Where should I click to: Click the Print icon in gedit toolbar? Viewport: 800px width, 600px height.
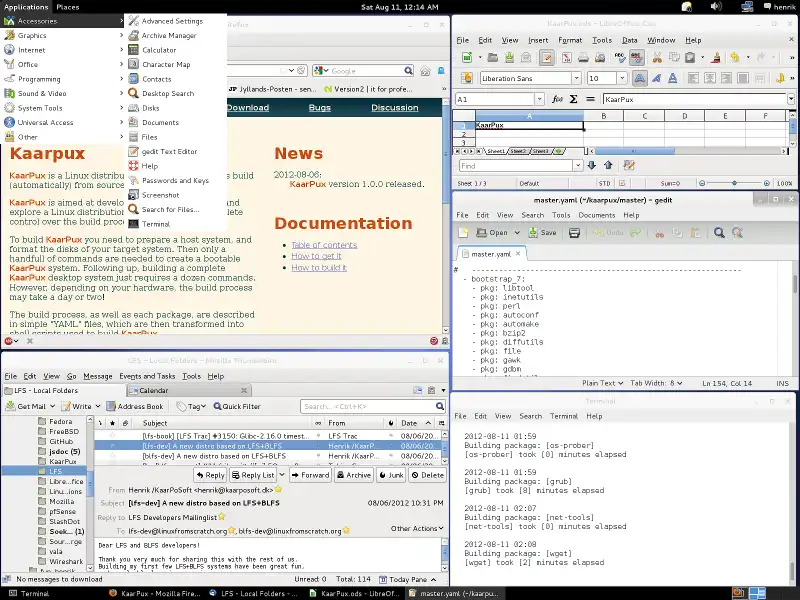pos(574,233)
